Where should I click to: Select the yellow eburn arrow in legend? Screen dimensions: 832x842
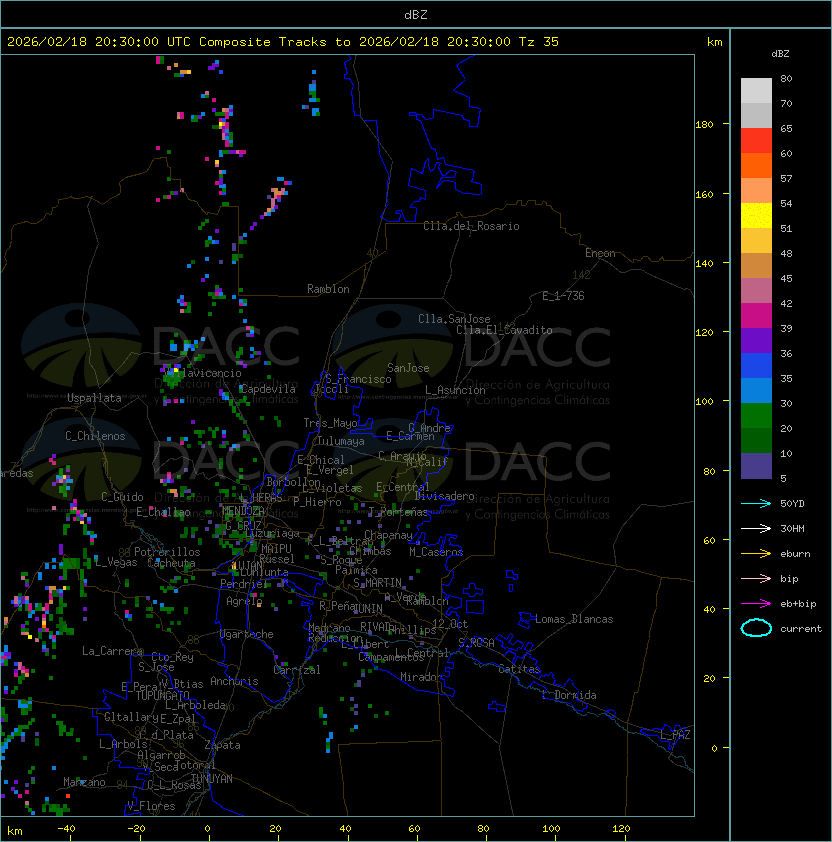pyautogui.click(x=756, y=554)
